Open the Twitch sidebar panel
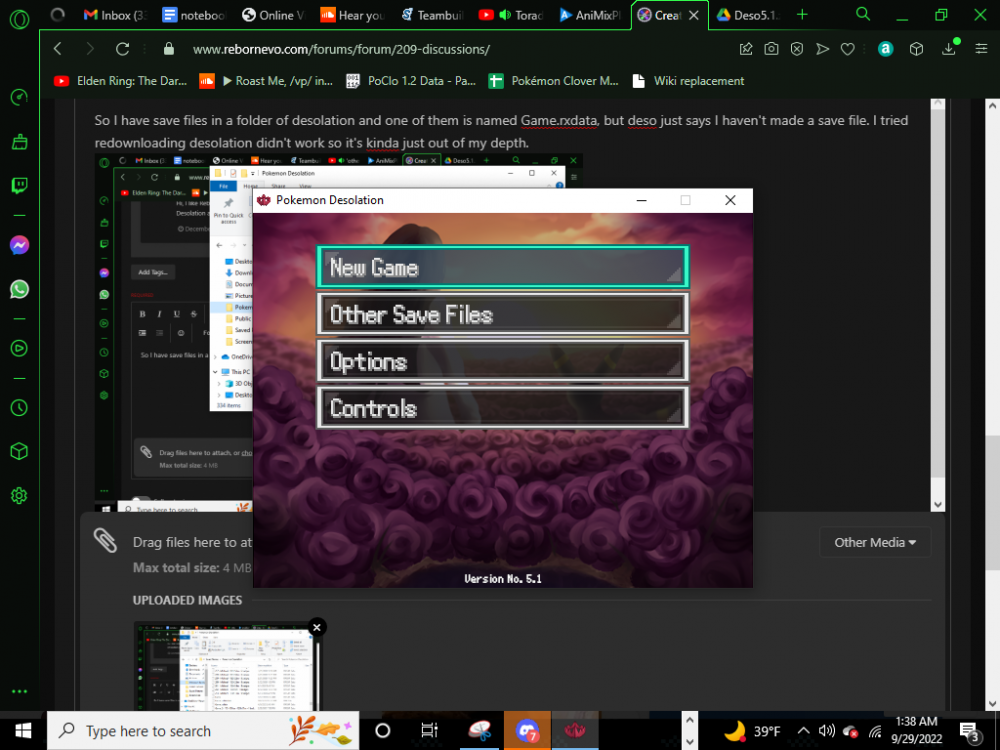 tap(19, 186)
